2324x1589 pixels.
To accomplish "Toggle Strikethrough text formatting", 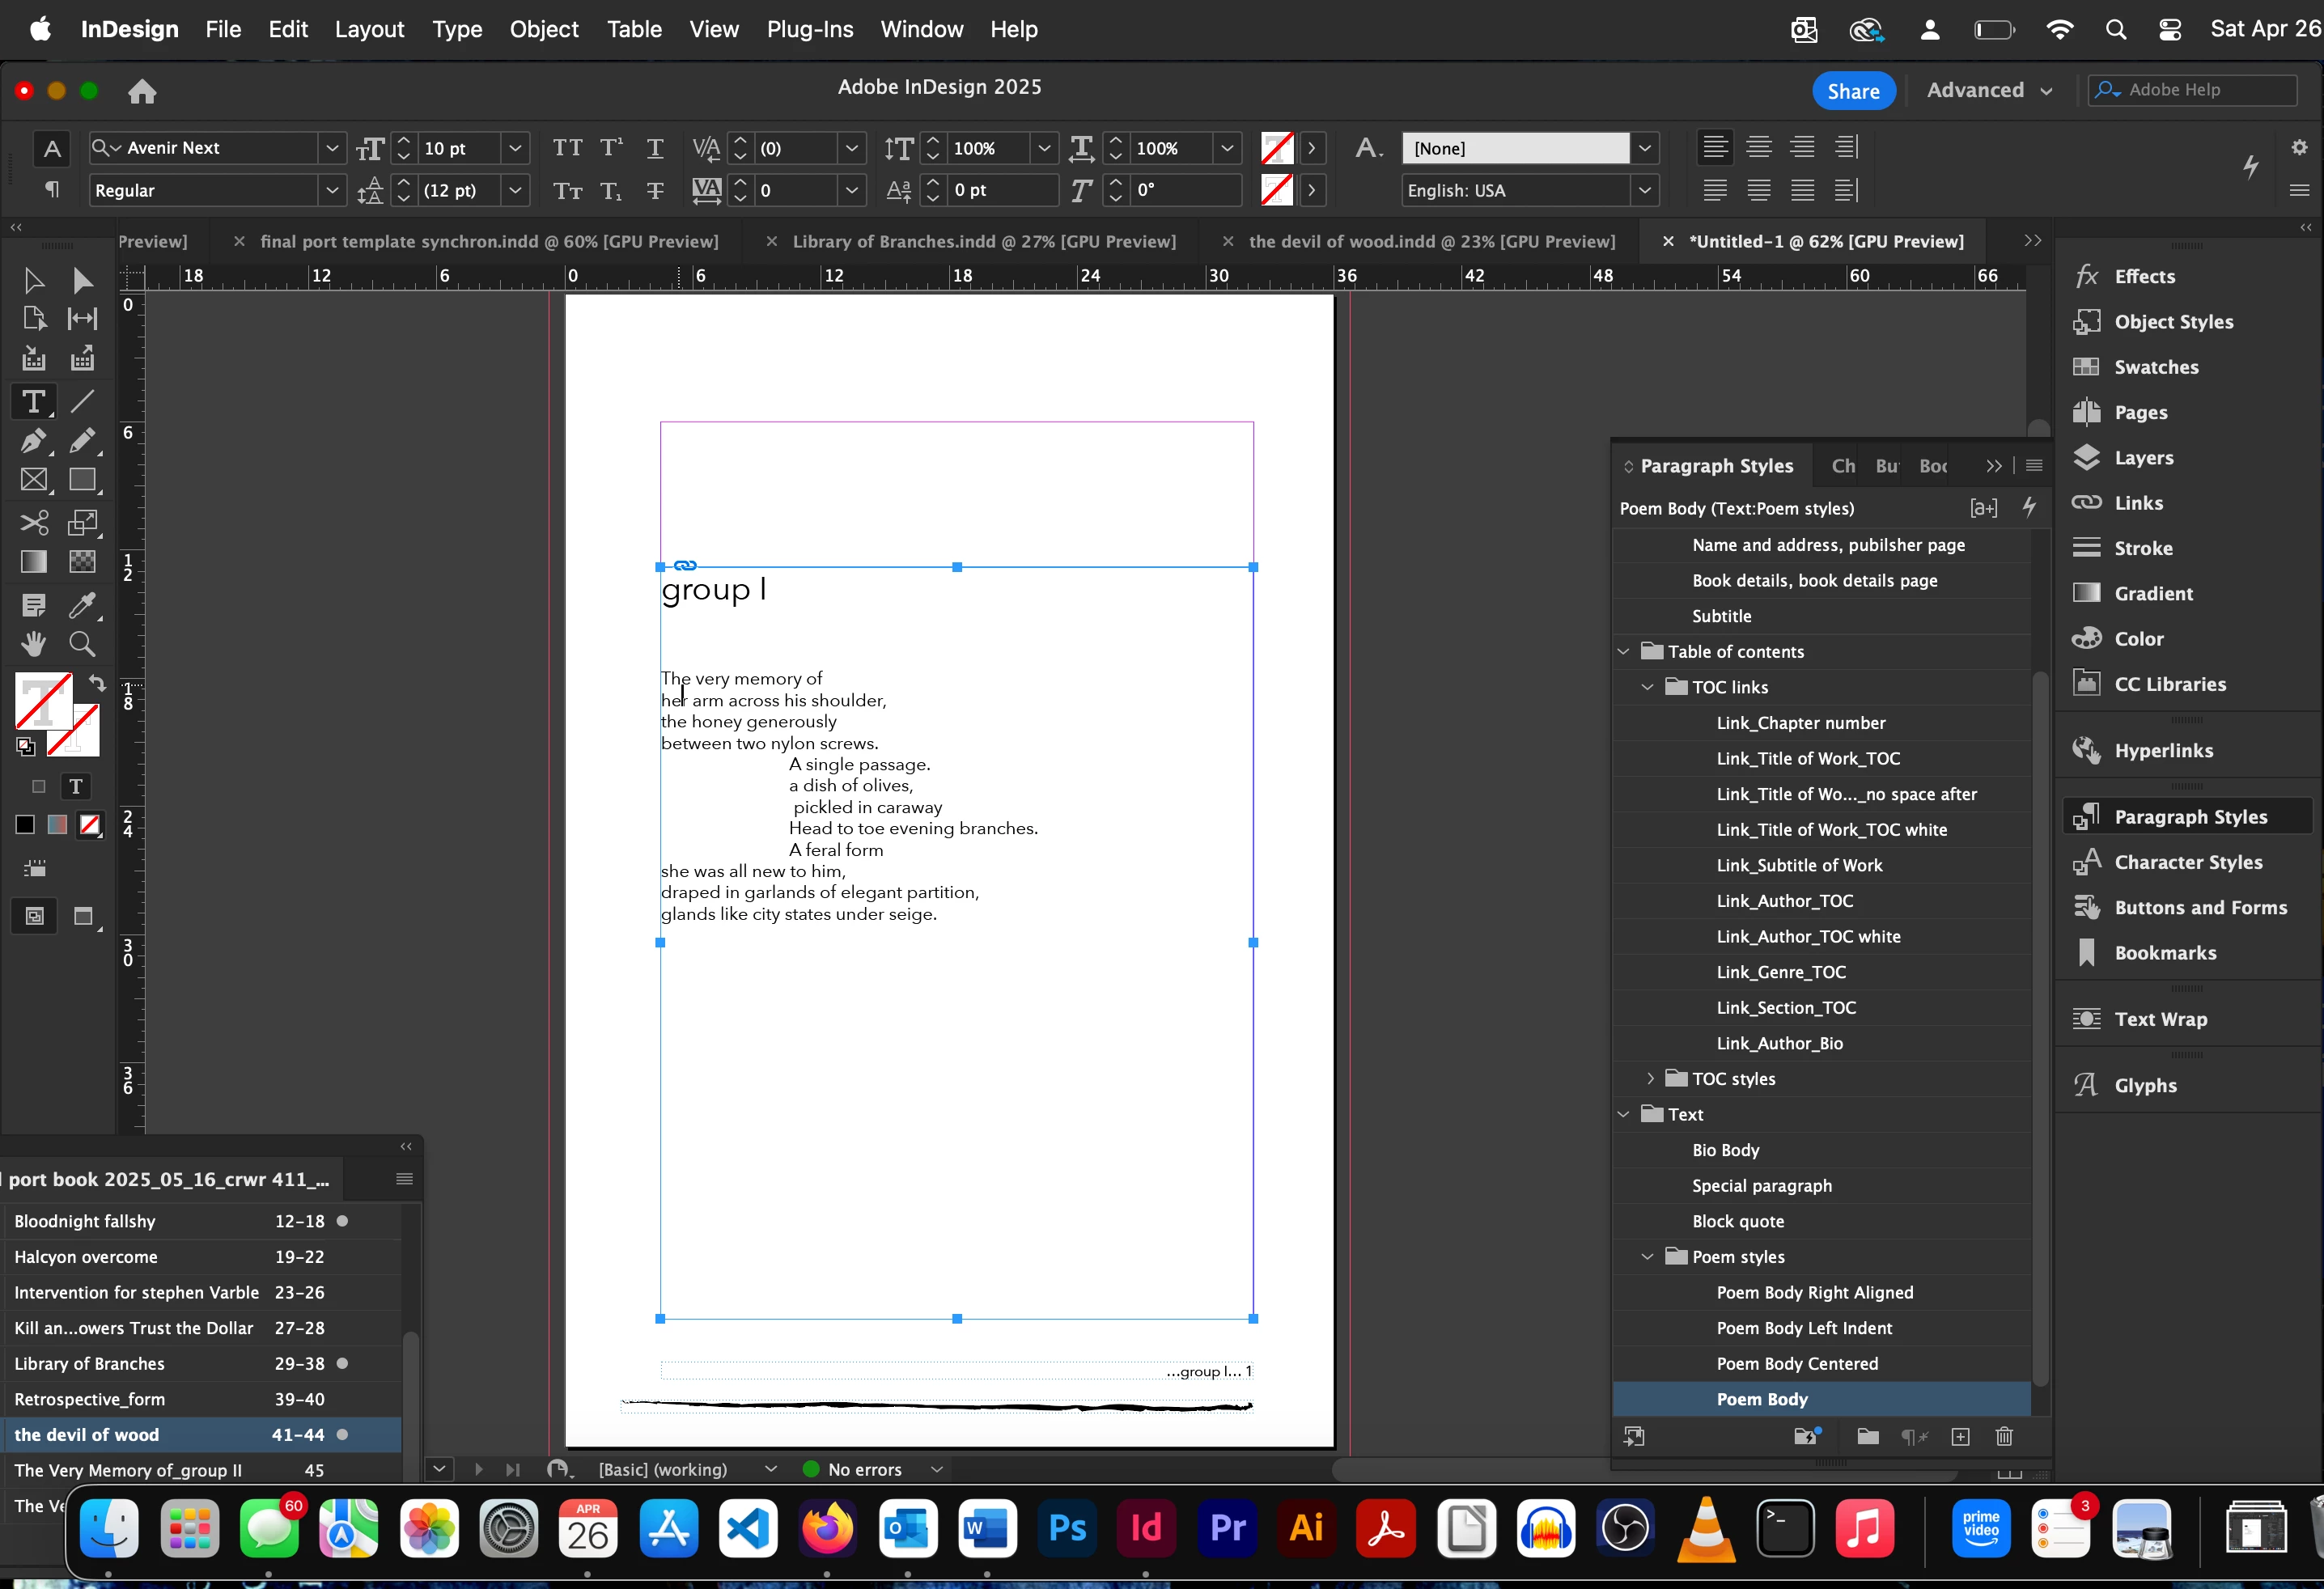I will click(x=655, y=190).
